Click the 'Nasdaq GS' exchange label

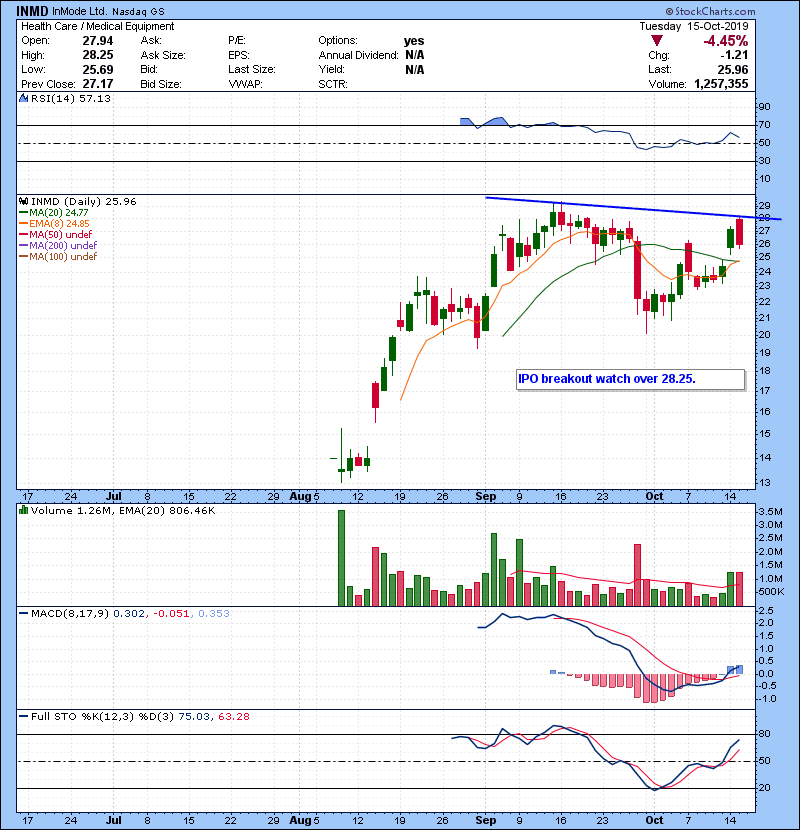tap(138, 12)
